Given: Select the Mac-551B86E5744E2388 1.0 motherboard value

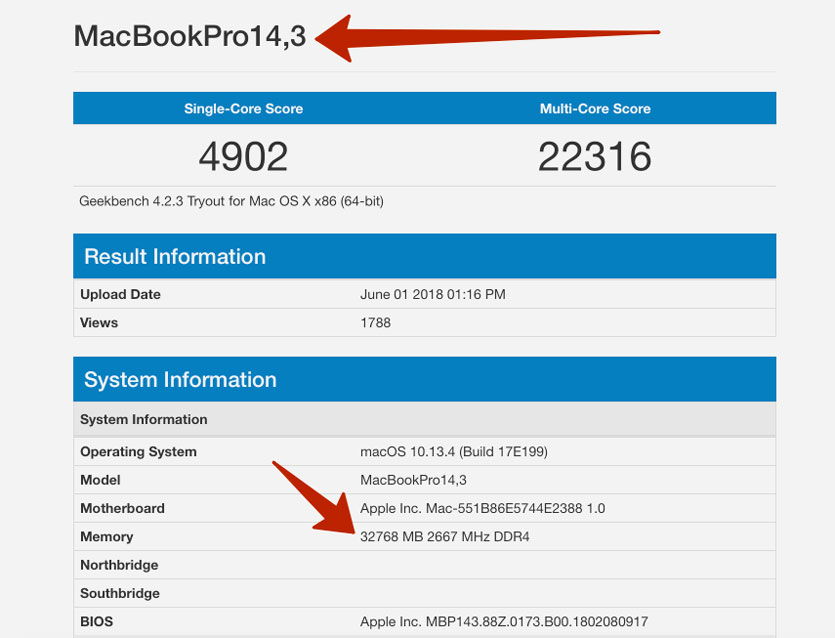Looking at the screenshot, I should [x=482, y=508].
